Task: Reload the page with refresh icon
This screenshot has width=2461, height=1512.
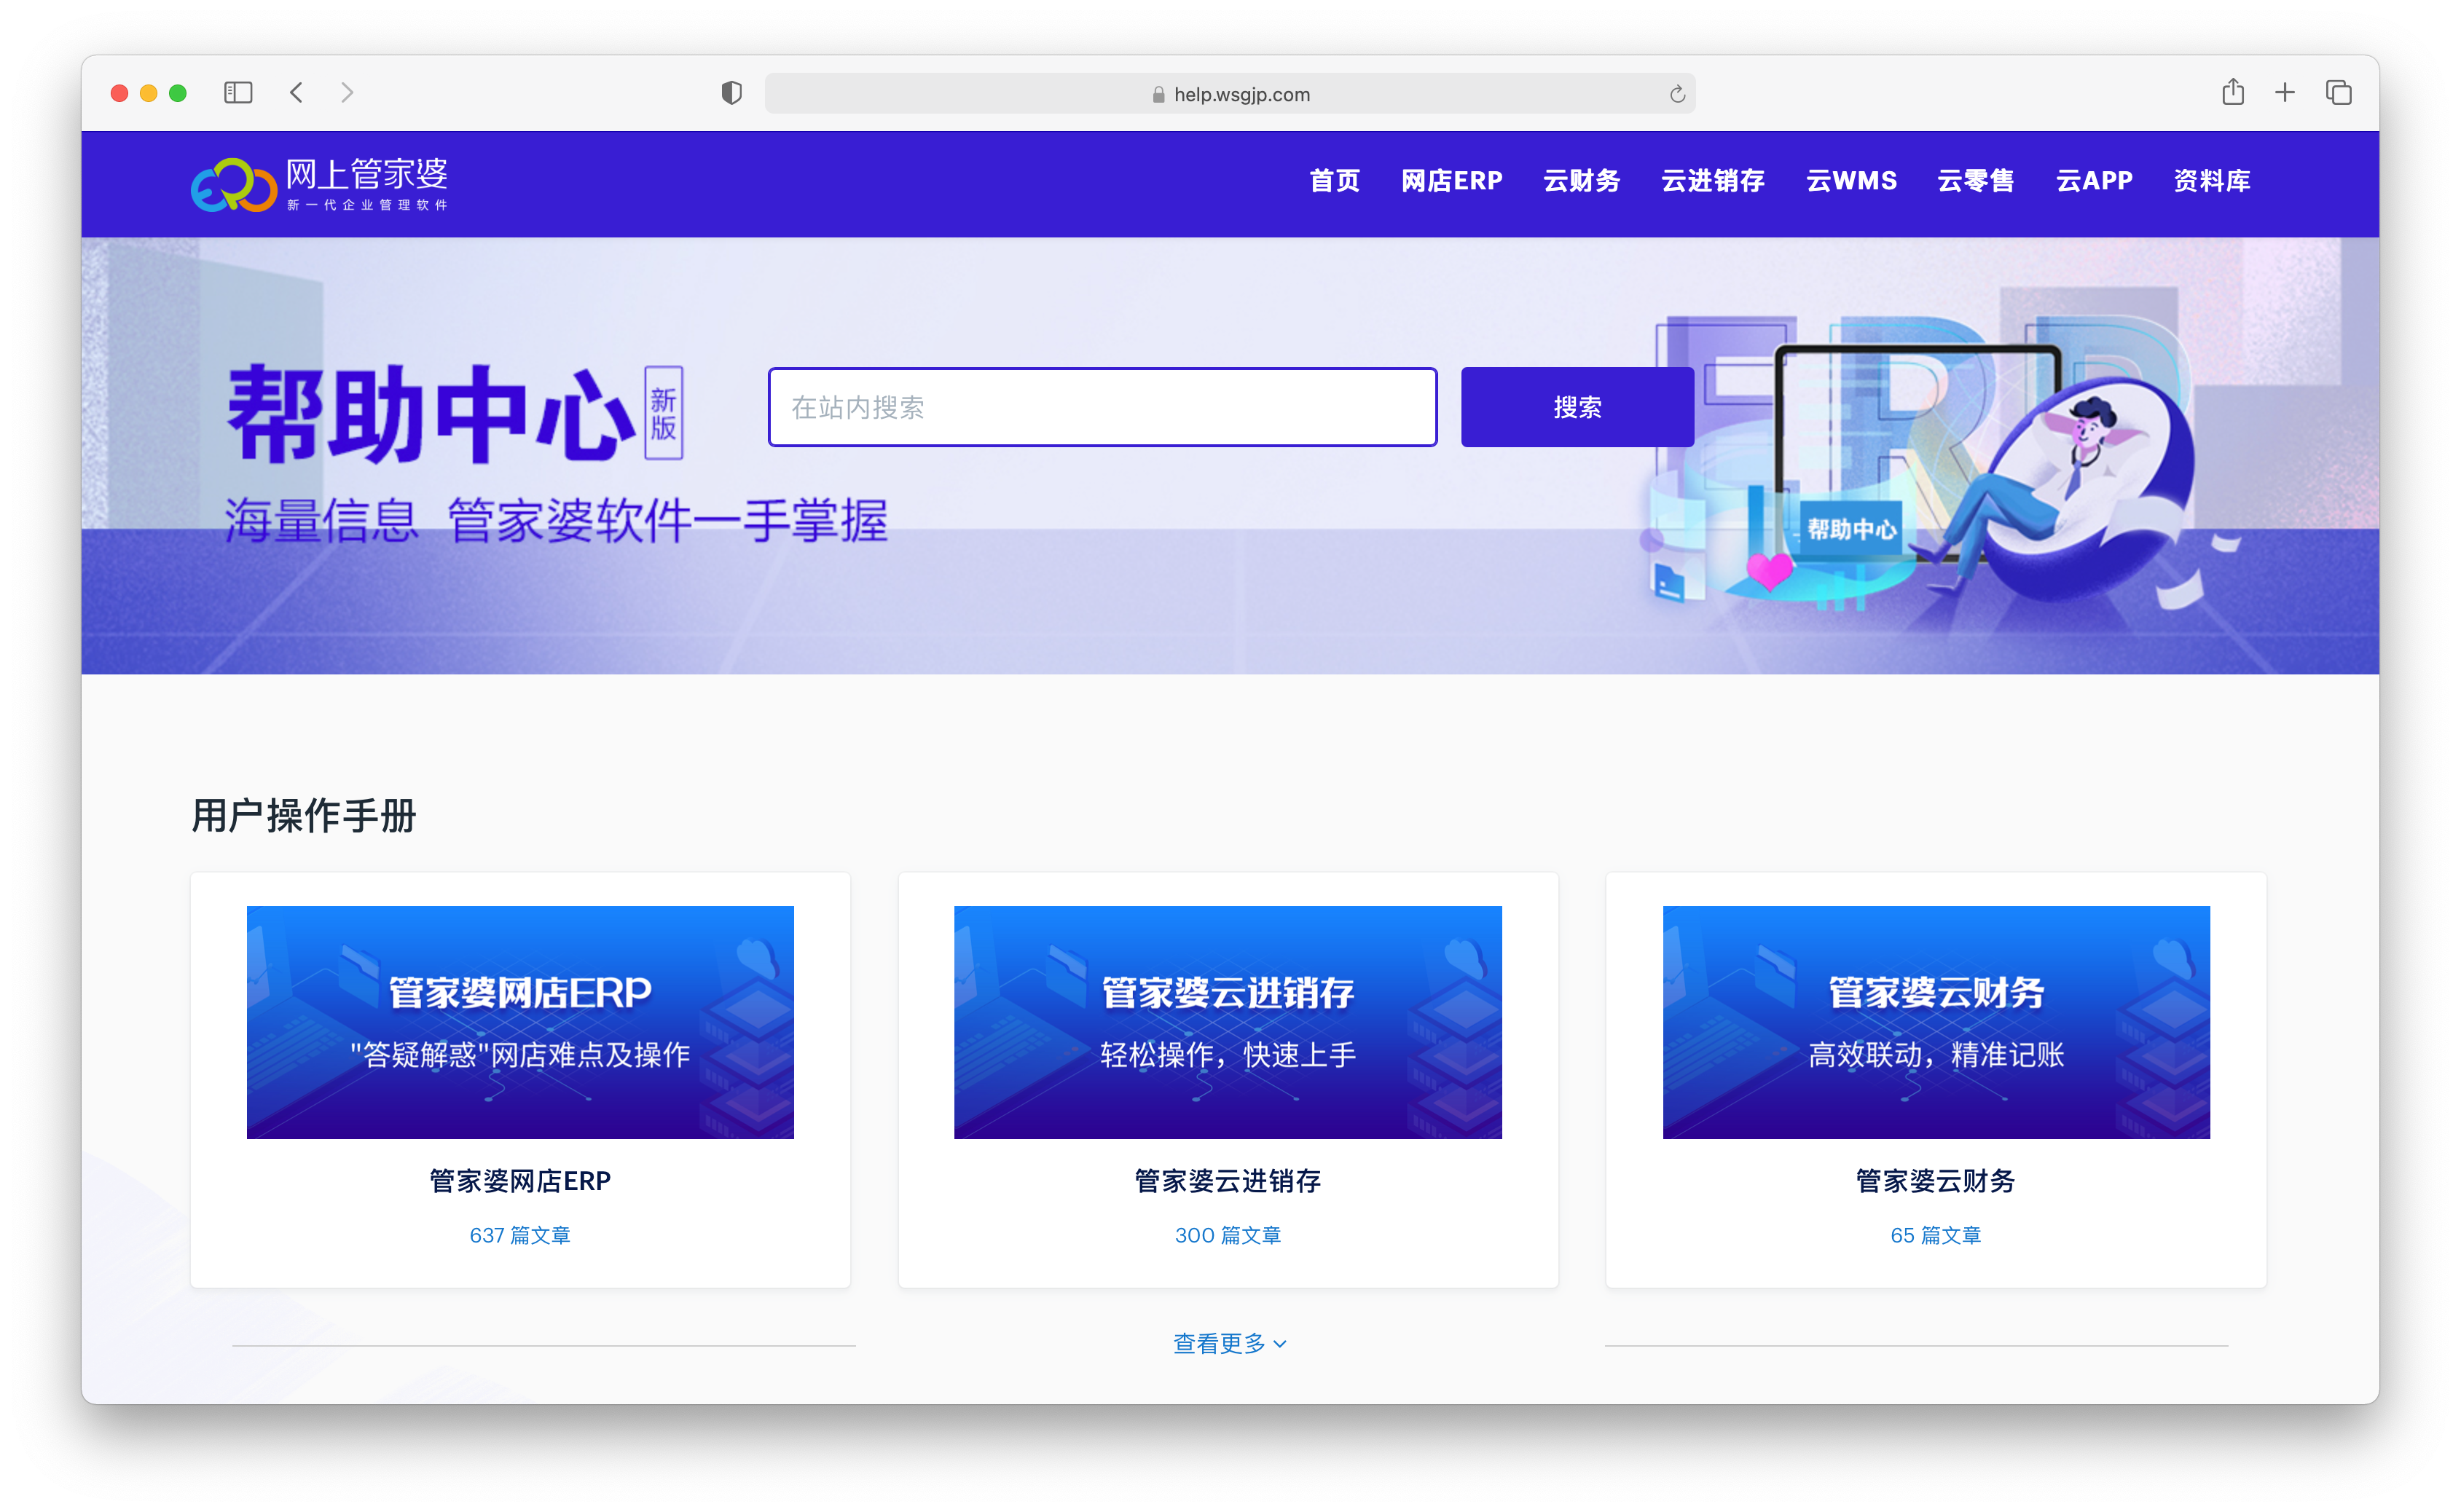Action: (1677, 94)
